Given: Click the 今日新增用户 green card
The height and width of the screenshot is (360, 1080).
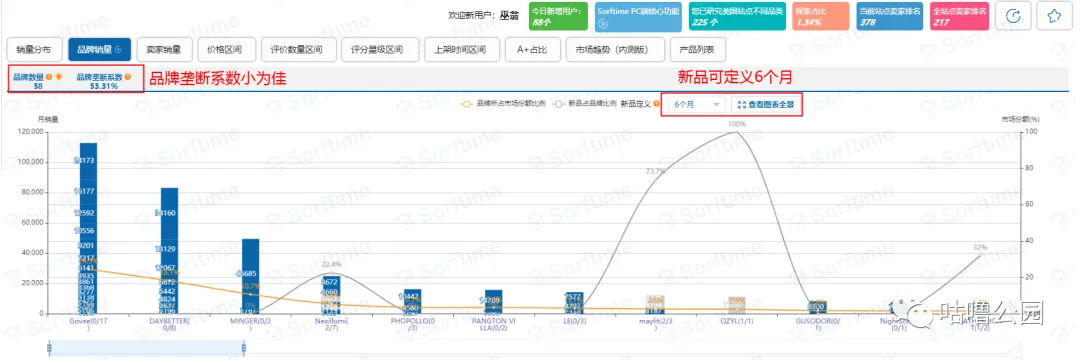Looking at the screenshot, I should coord(559,17).
